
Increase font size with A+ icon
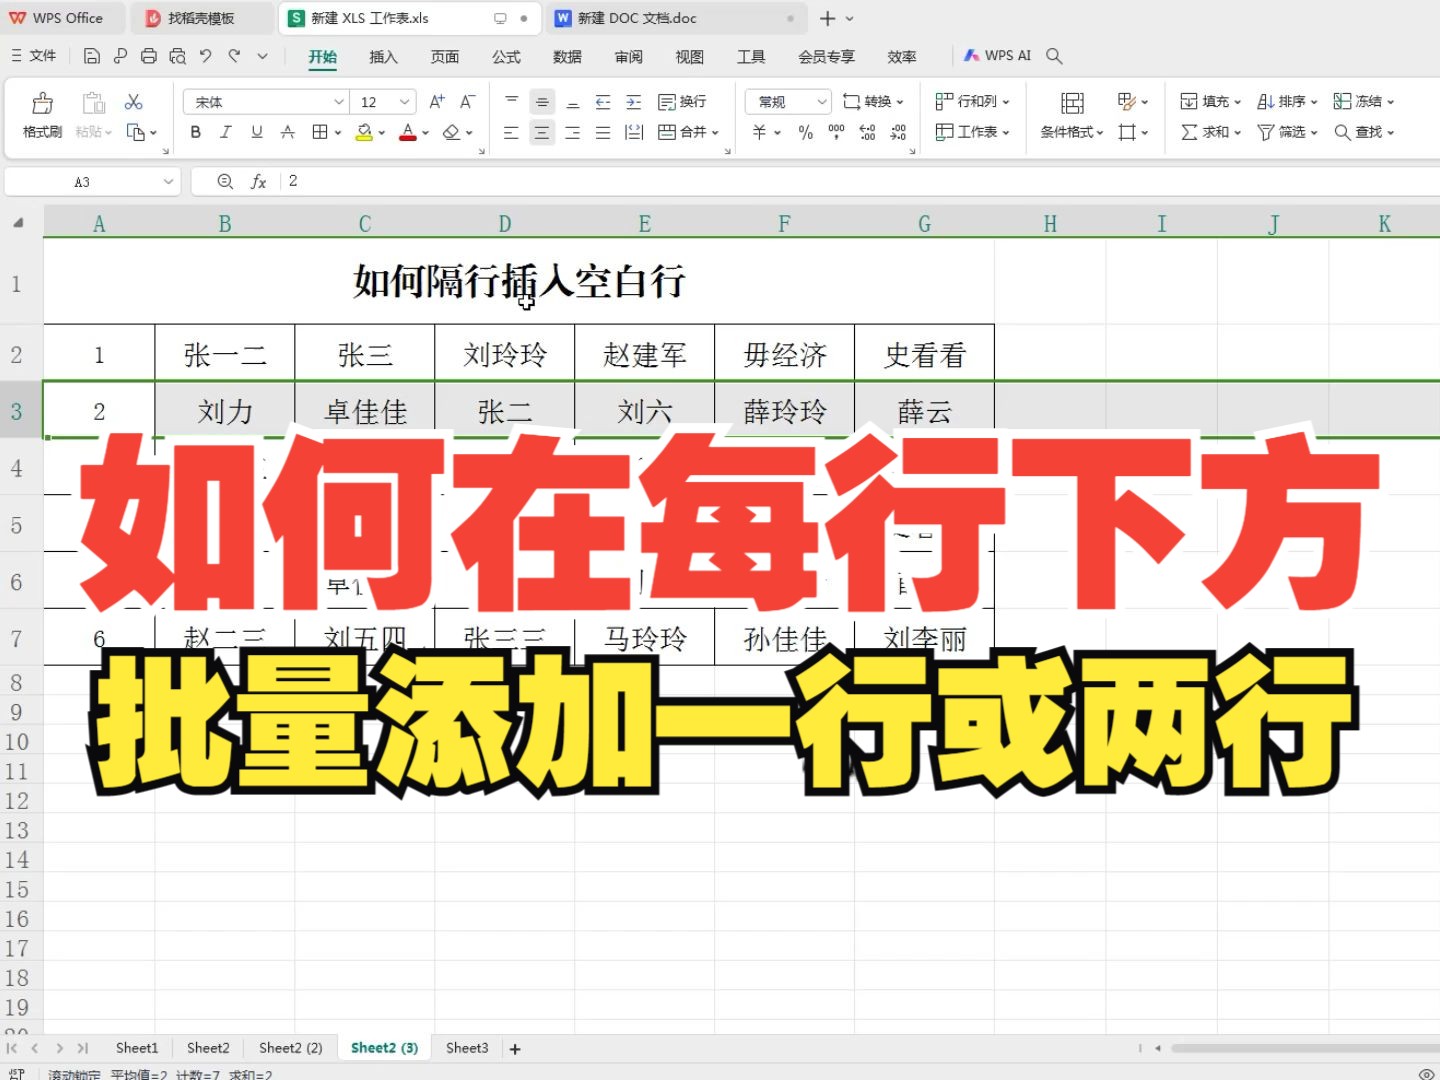pyautogui.click(x=437, y=102)
